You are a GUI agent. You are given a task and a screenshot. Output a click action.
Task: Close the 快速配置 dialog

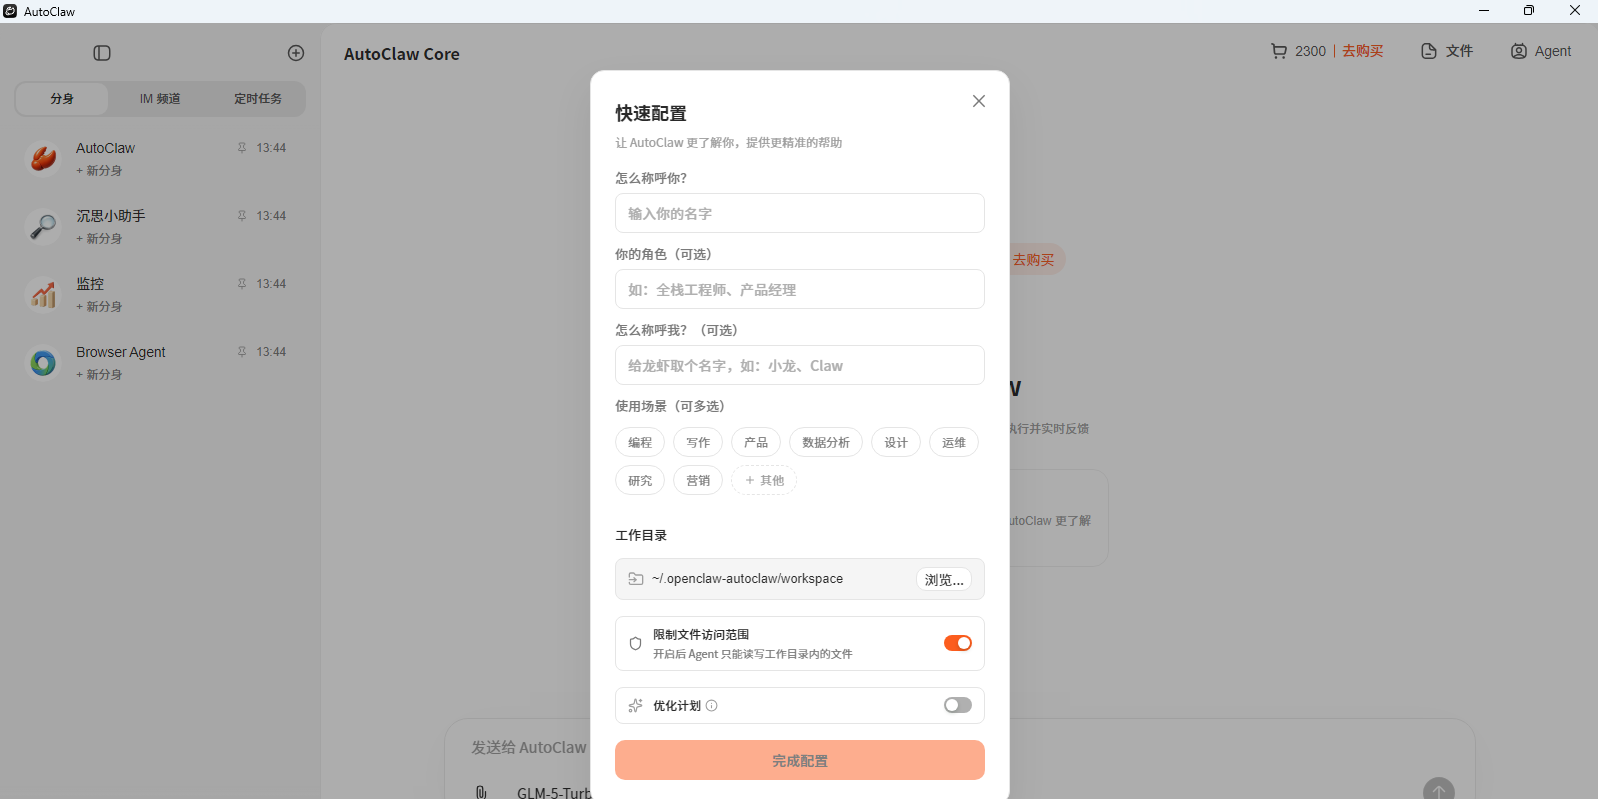click(x=979, y=101)
